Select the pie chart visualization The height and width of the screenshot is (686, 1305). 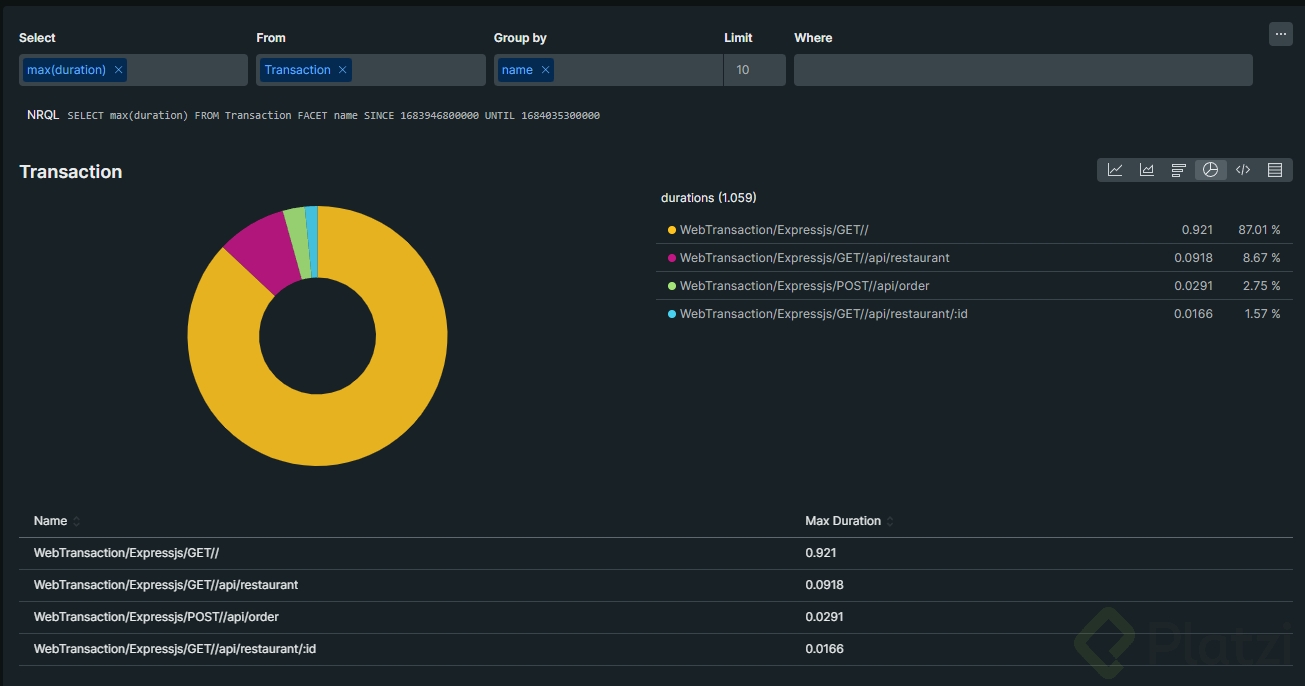[1210, 170]
